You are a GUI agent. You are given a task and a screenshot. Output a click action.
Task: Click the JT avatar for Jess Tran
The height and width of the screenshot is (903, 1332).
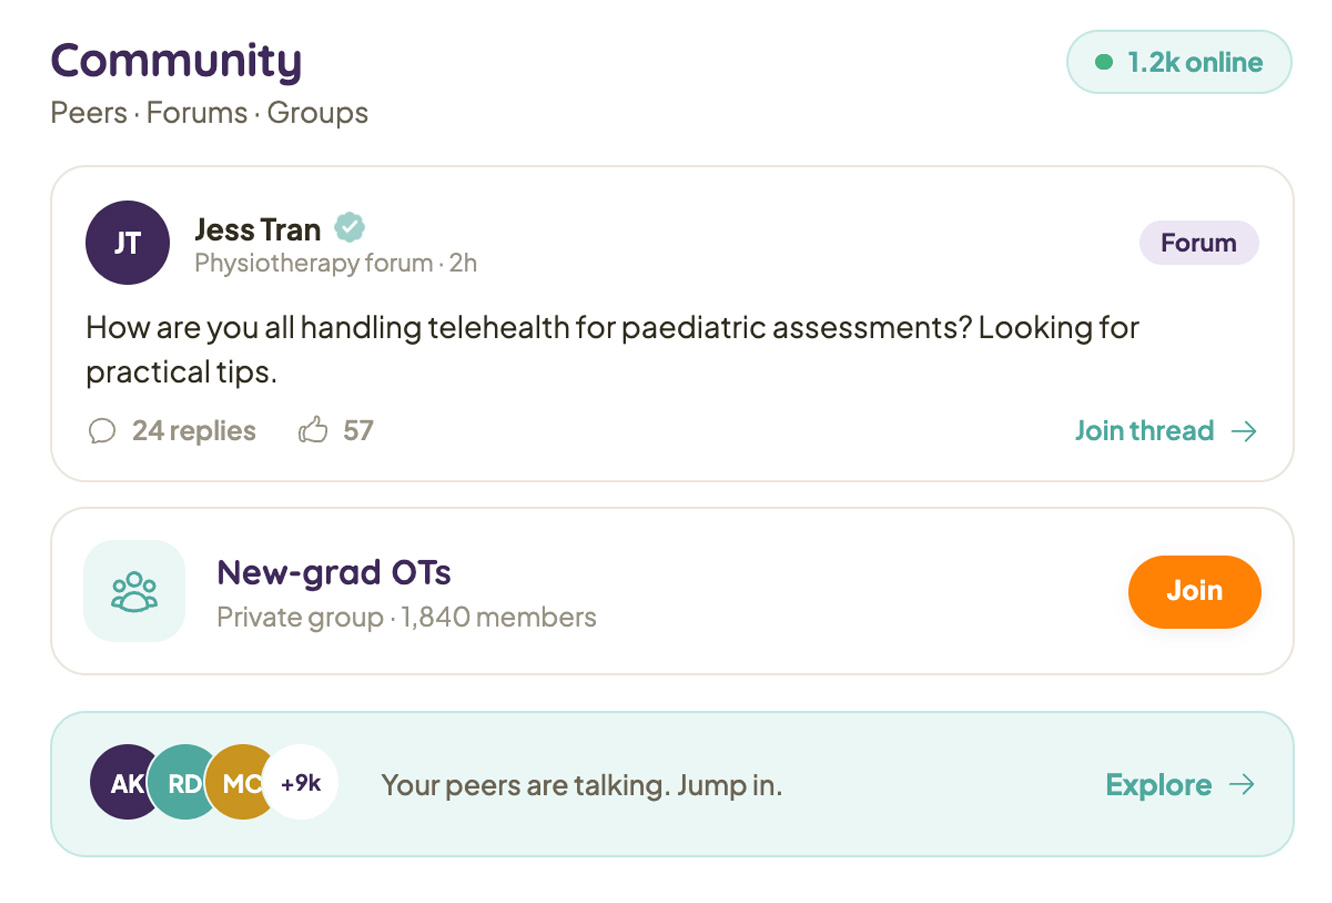[x=128, y=243]
